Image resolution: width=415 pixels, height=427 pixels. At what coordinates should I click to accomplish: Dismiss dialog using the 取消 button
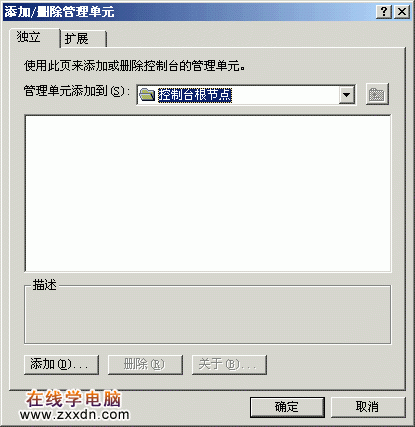pos(368,407)
